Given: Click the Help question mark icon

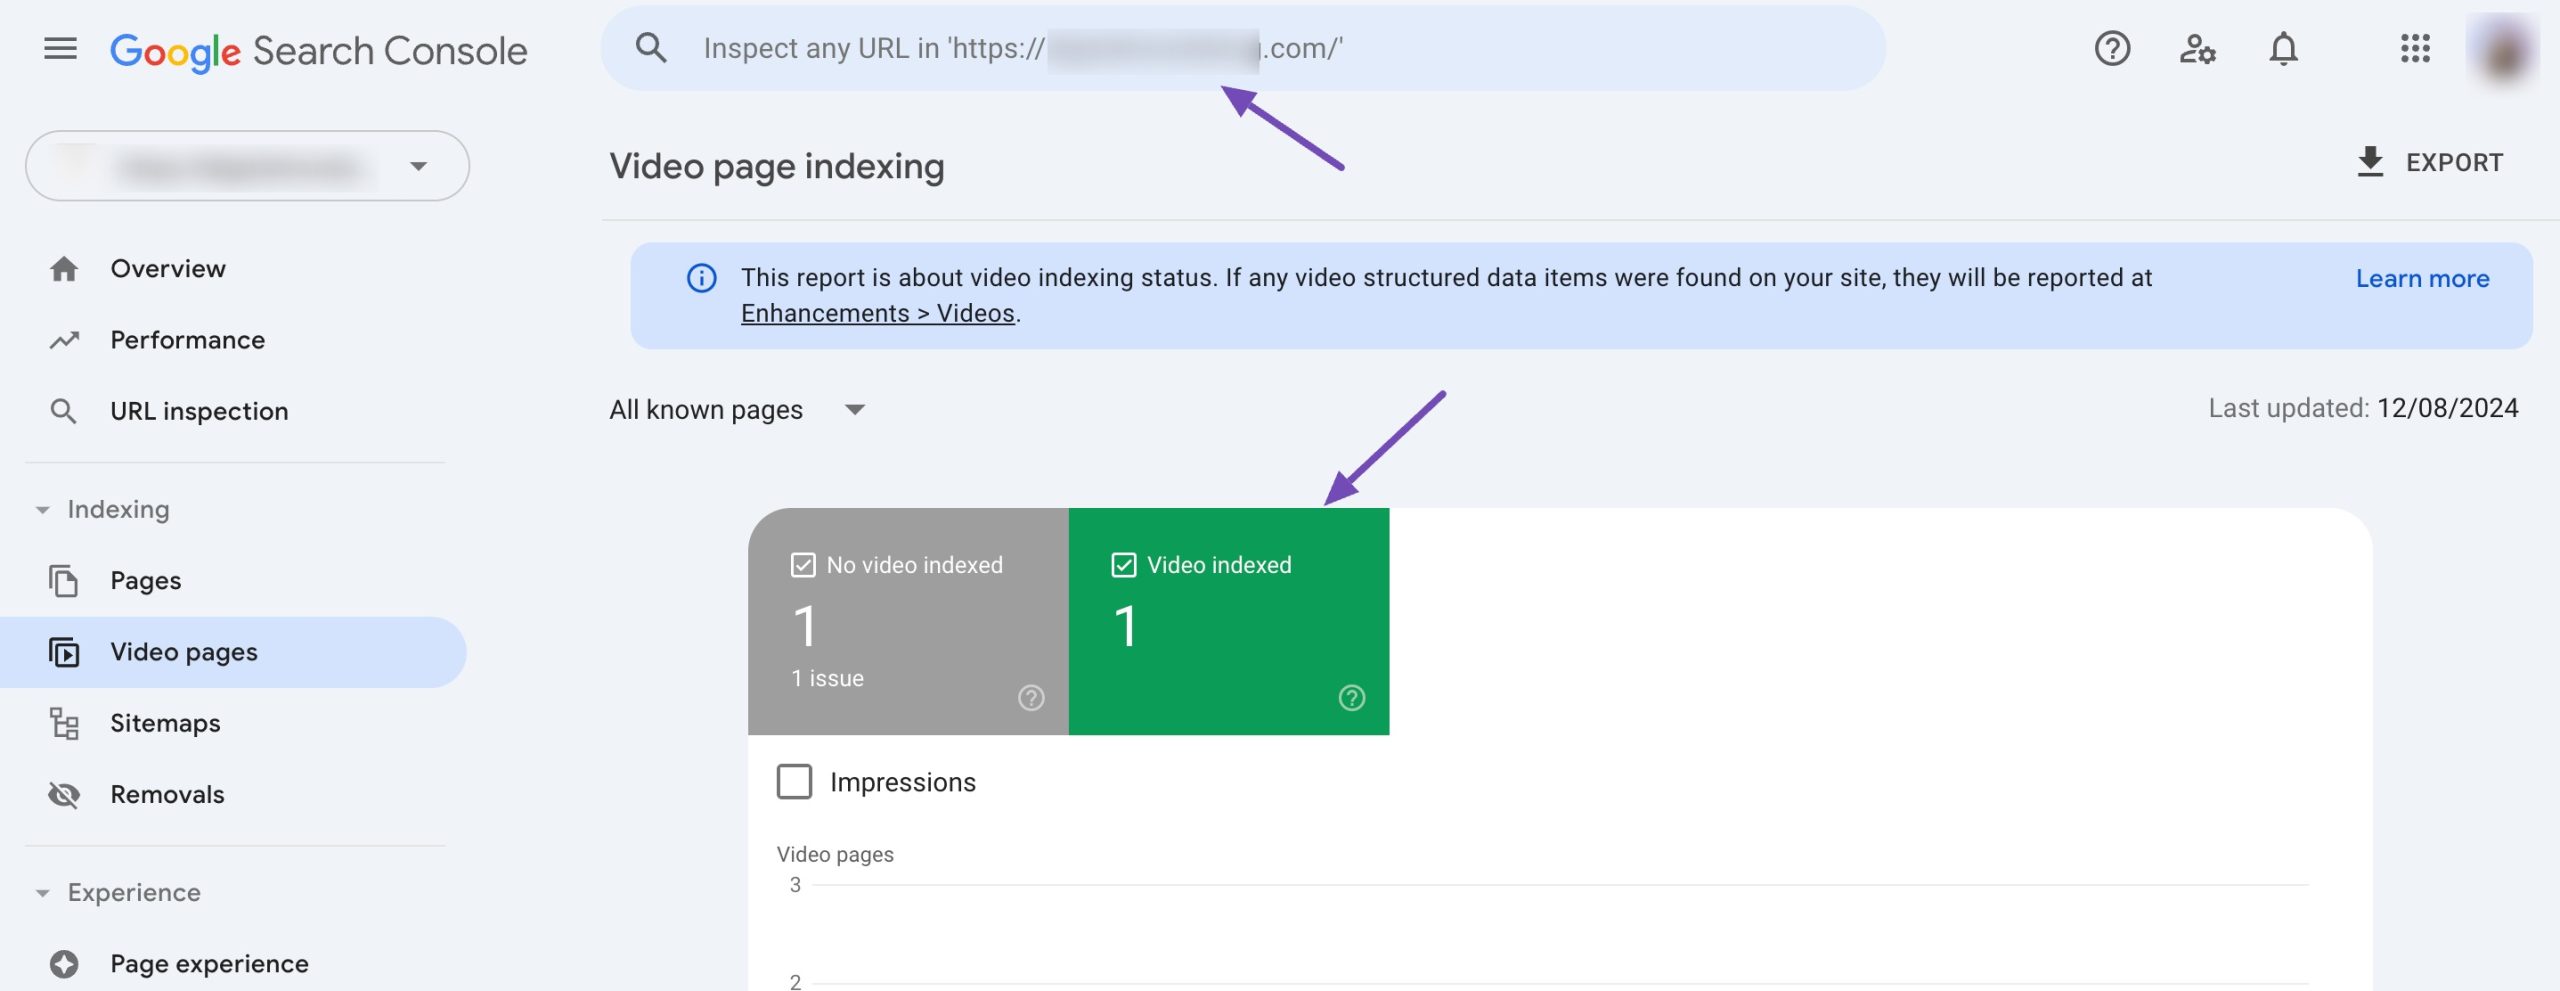Looking at the screenshot, I should click(2112, 48).
